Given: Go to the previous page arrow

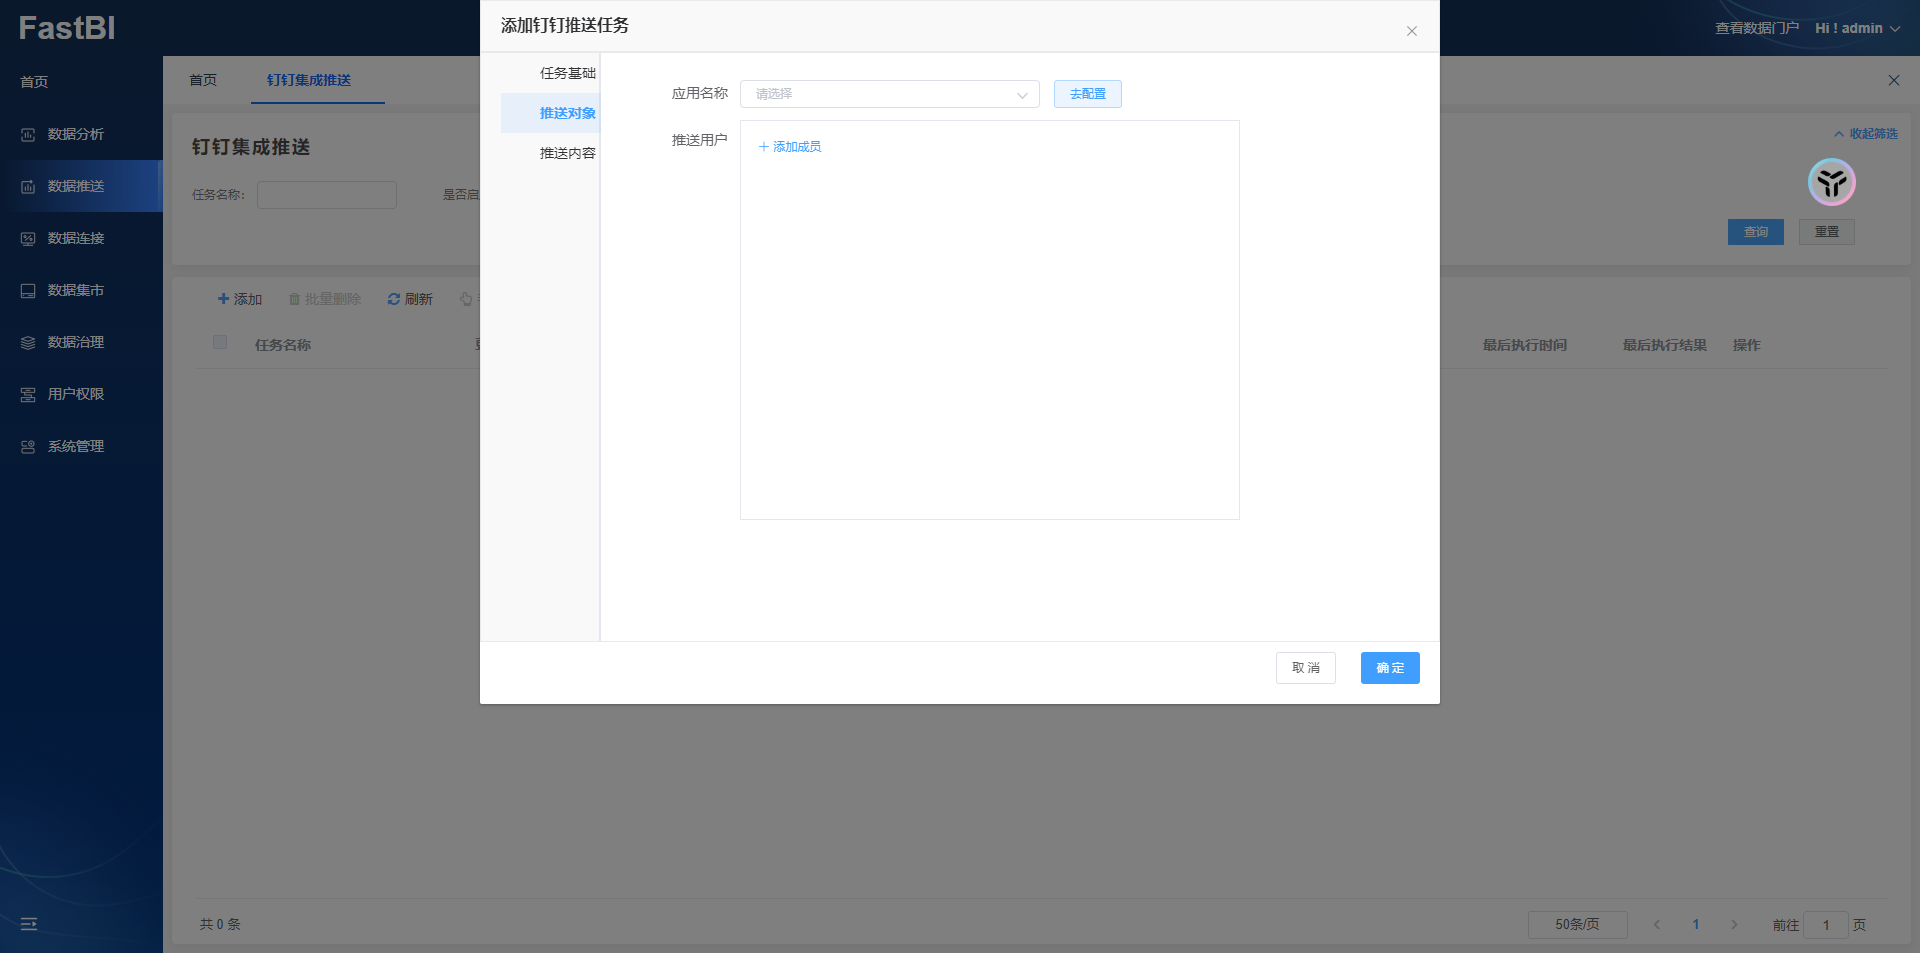Looking at the screenshot, I should (x=1657, y=925).
